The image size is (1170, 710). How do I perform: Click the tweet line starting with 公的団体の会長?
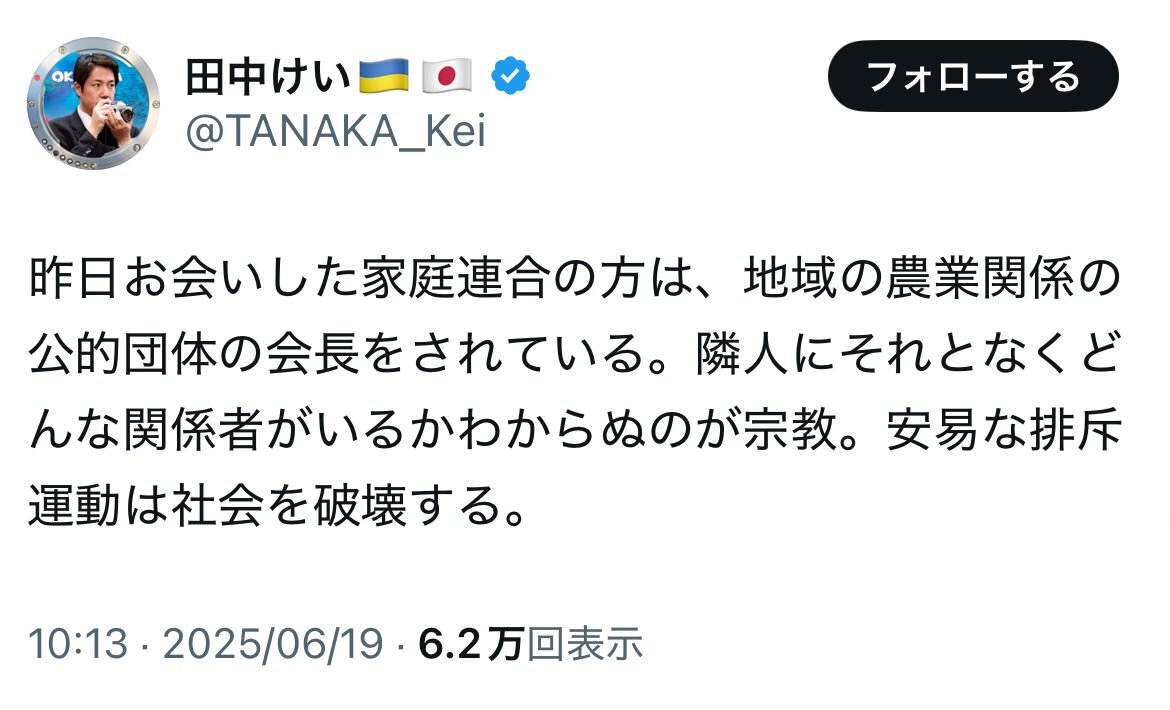(x=575, y=354)
